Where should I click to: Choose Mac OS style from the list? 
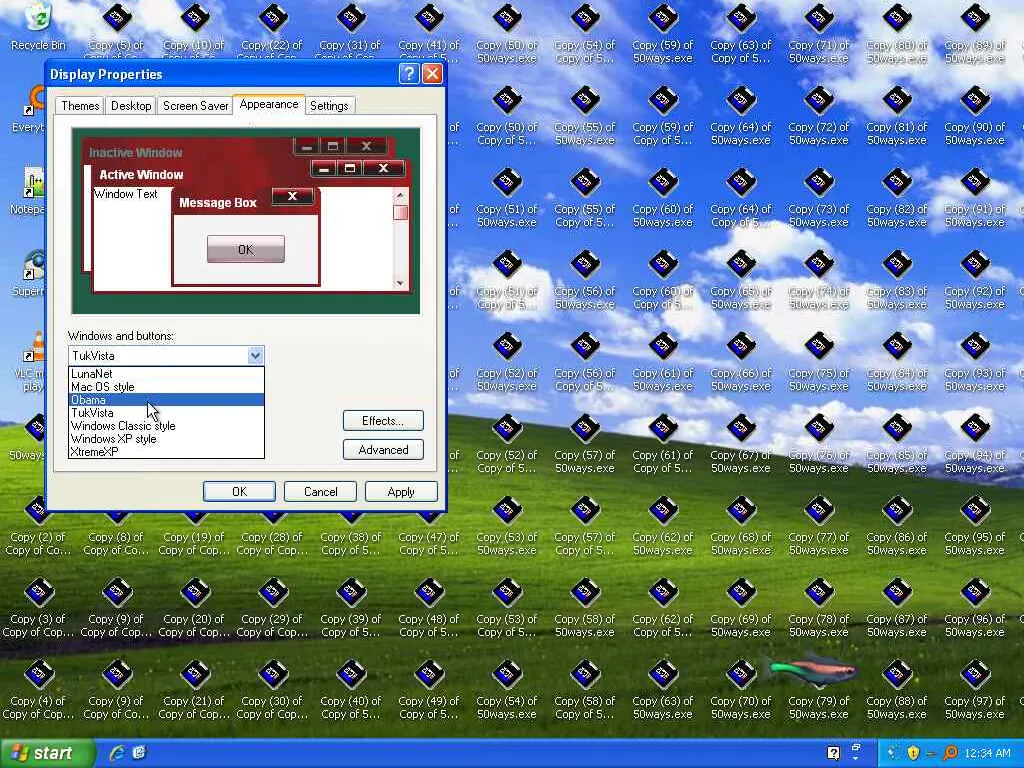point(167,387)
